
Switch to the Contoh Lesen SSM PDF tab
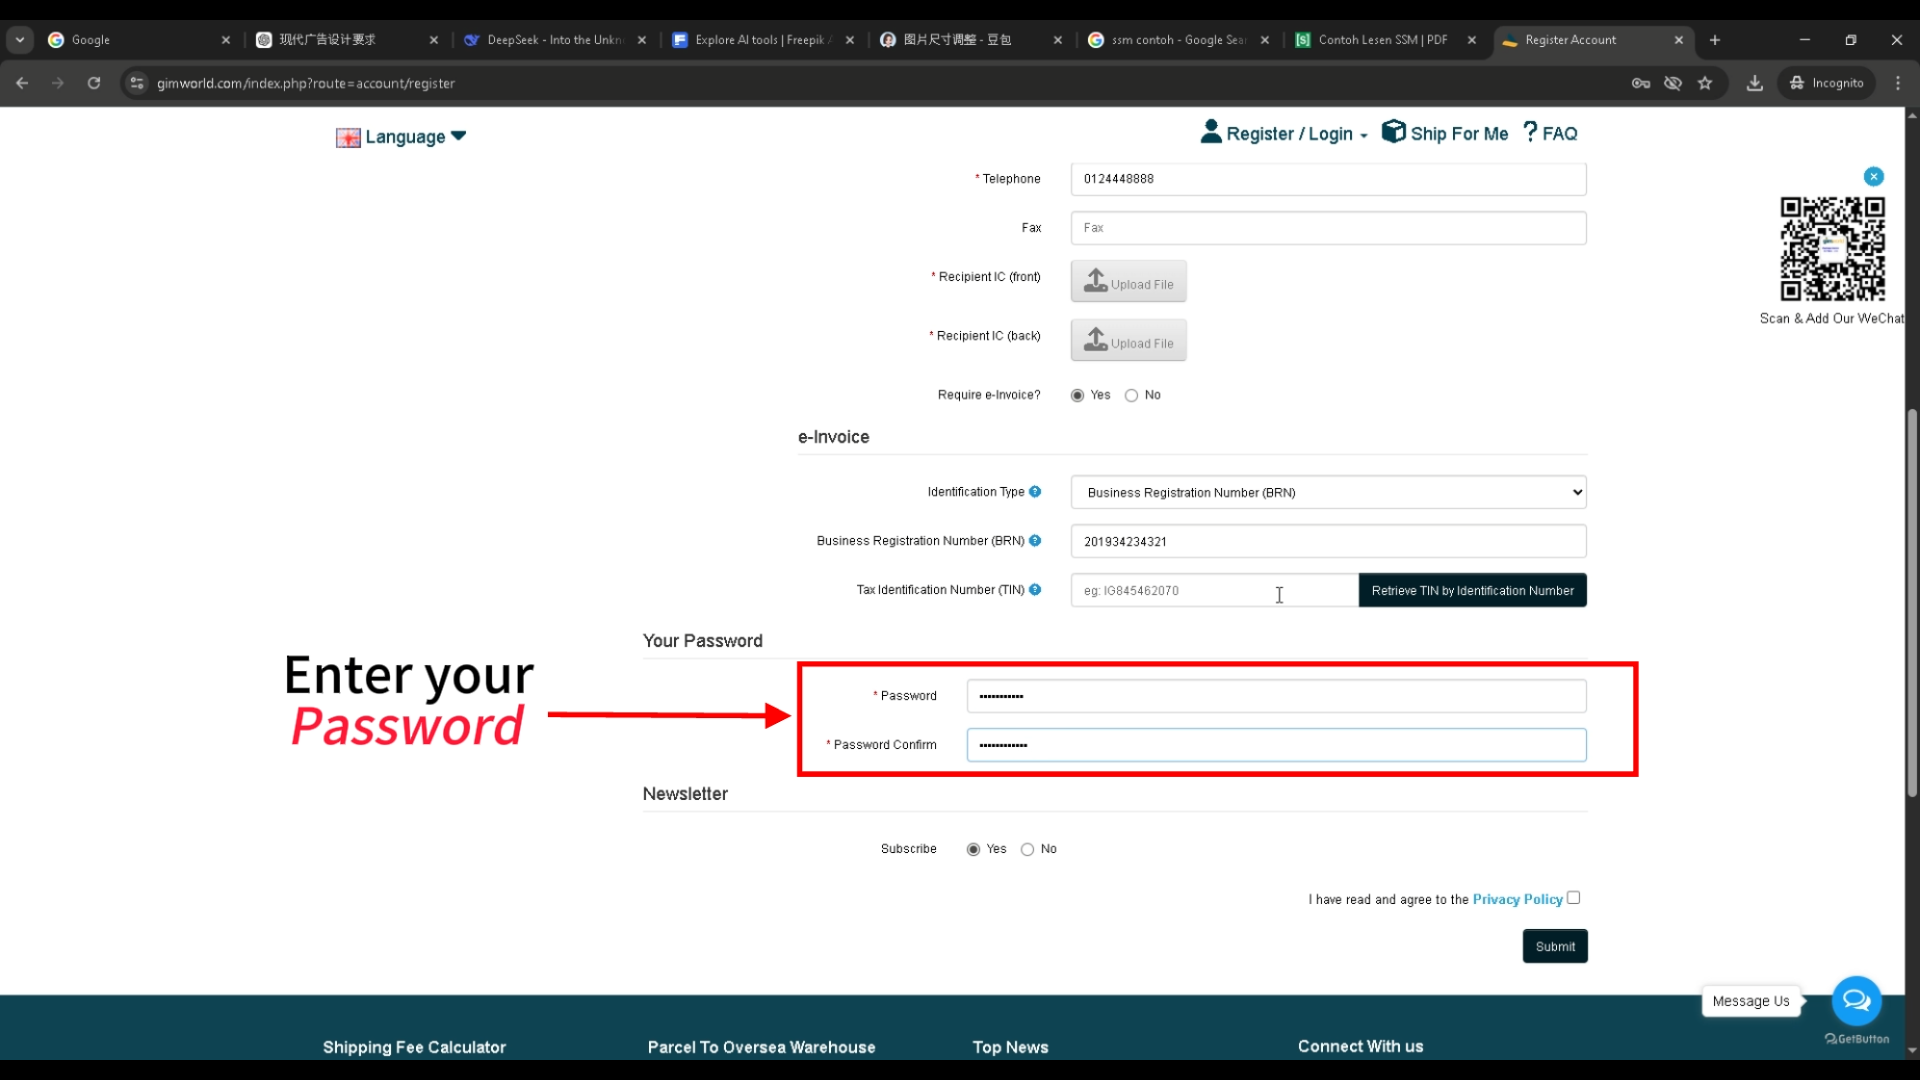pos(1380,40)
